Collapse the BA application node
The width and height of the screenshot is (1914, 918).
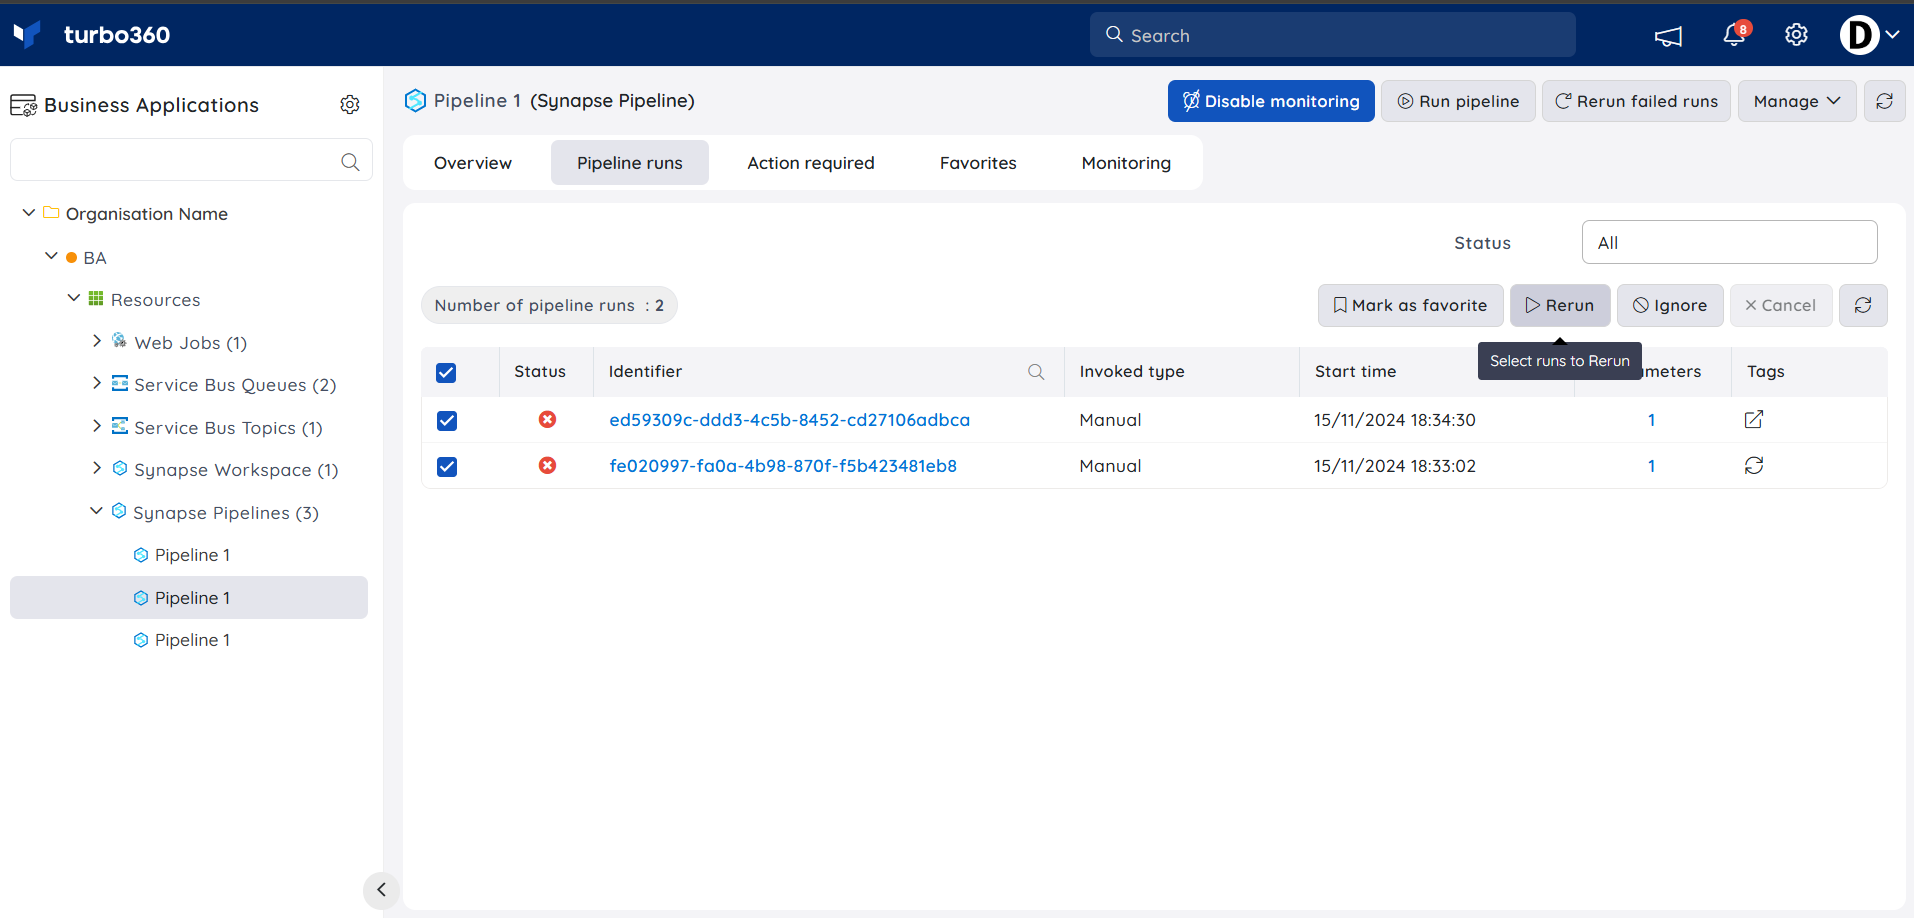(51, 256)
